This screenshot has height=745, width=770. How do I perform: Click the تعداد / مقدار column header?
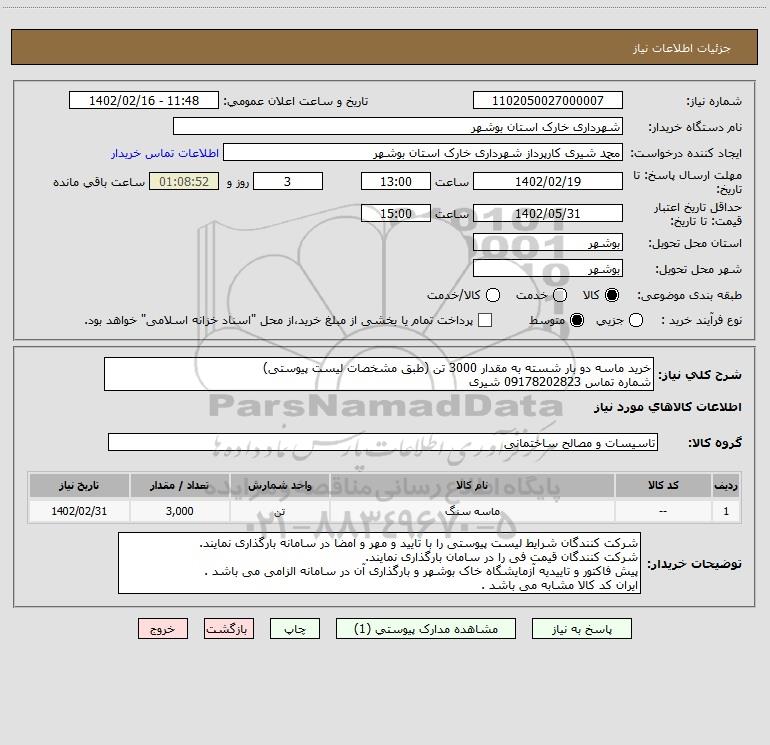tap(179, 485)
